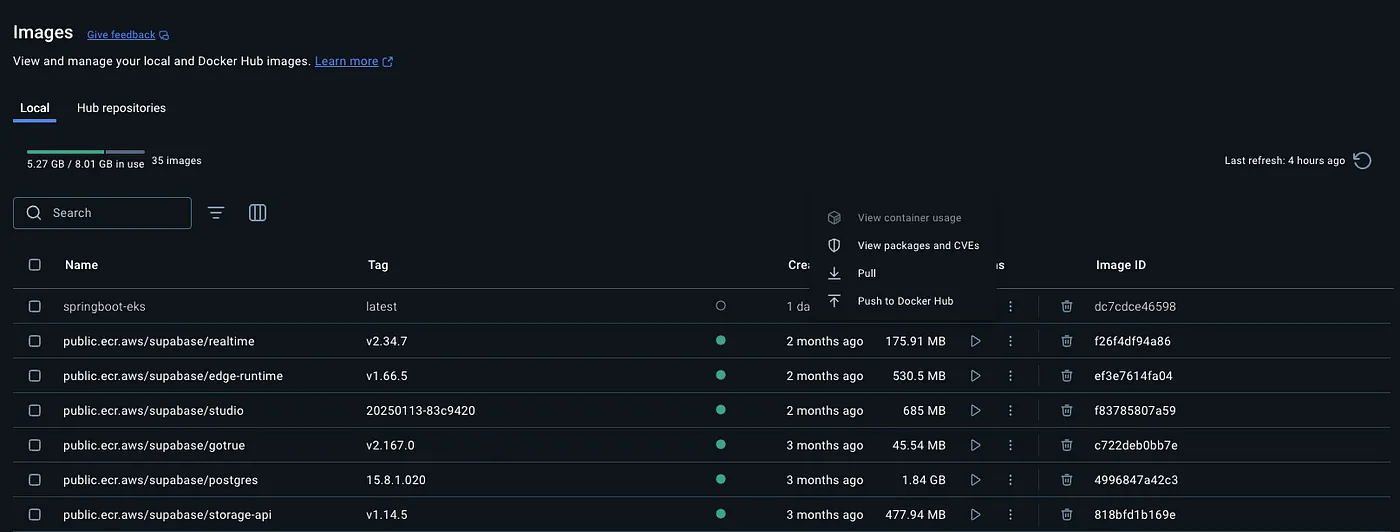Screen dimensions: 1400x532
Task: Click the disk usage progress bar
Action: [85, 151]
